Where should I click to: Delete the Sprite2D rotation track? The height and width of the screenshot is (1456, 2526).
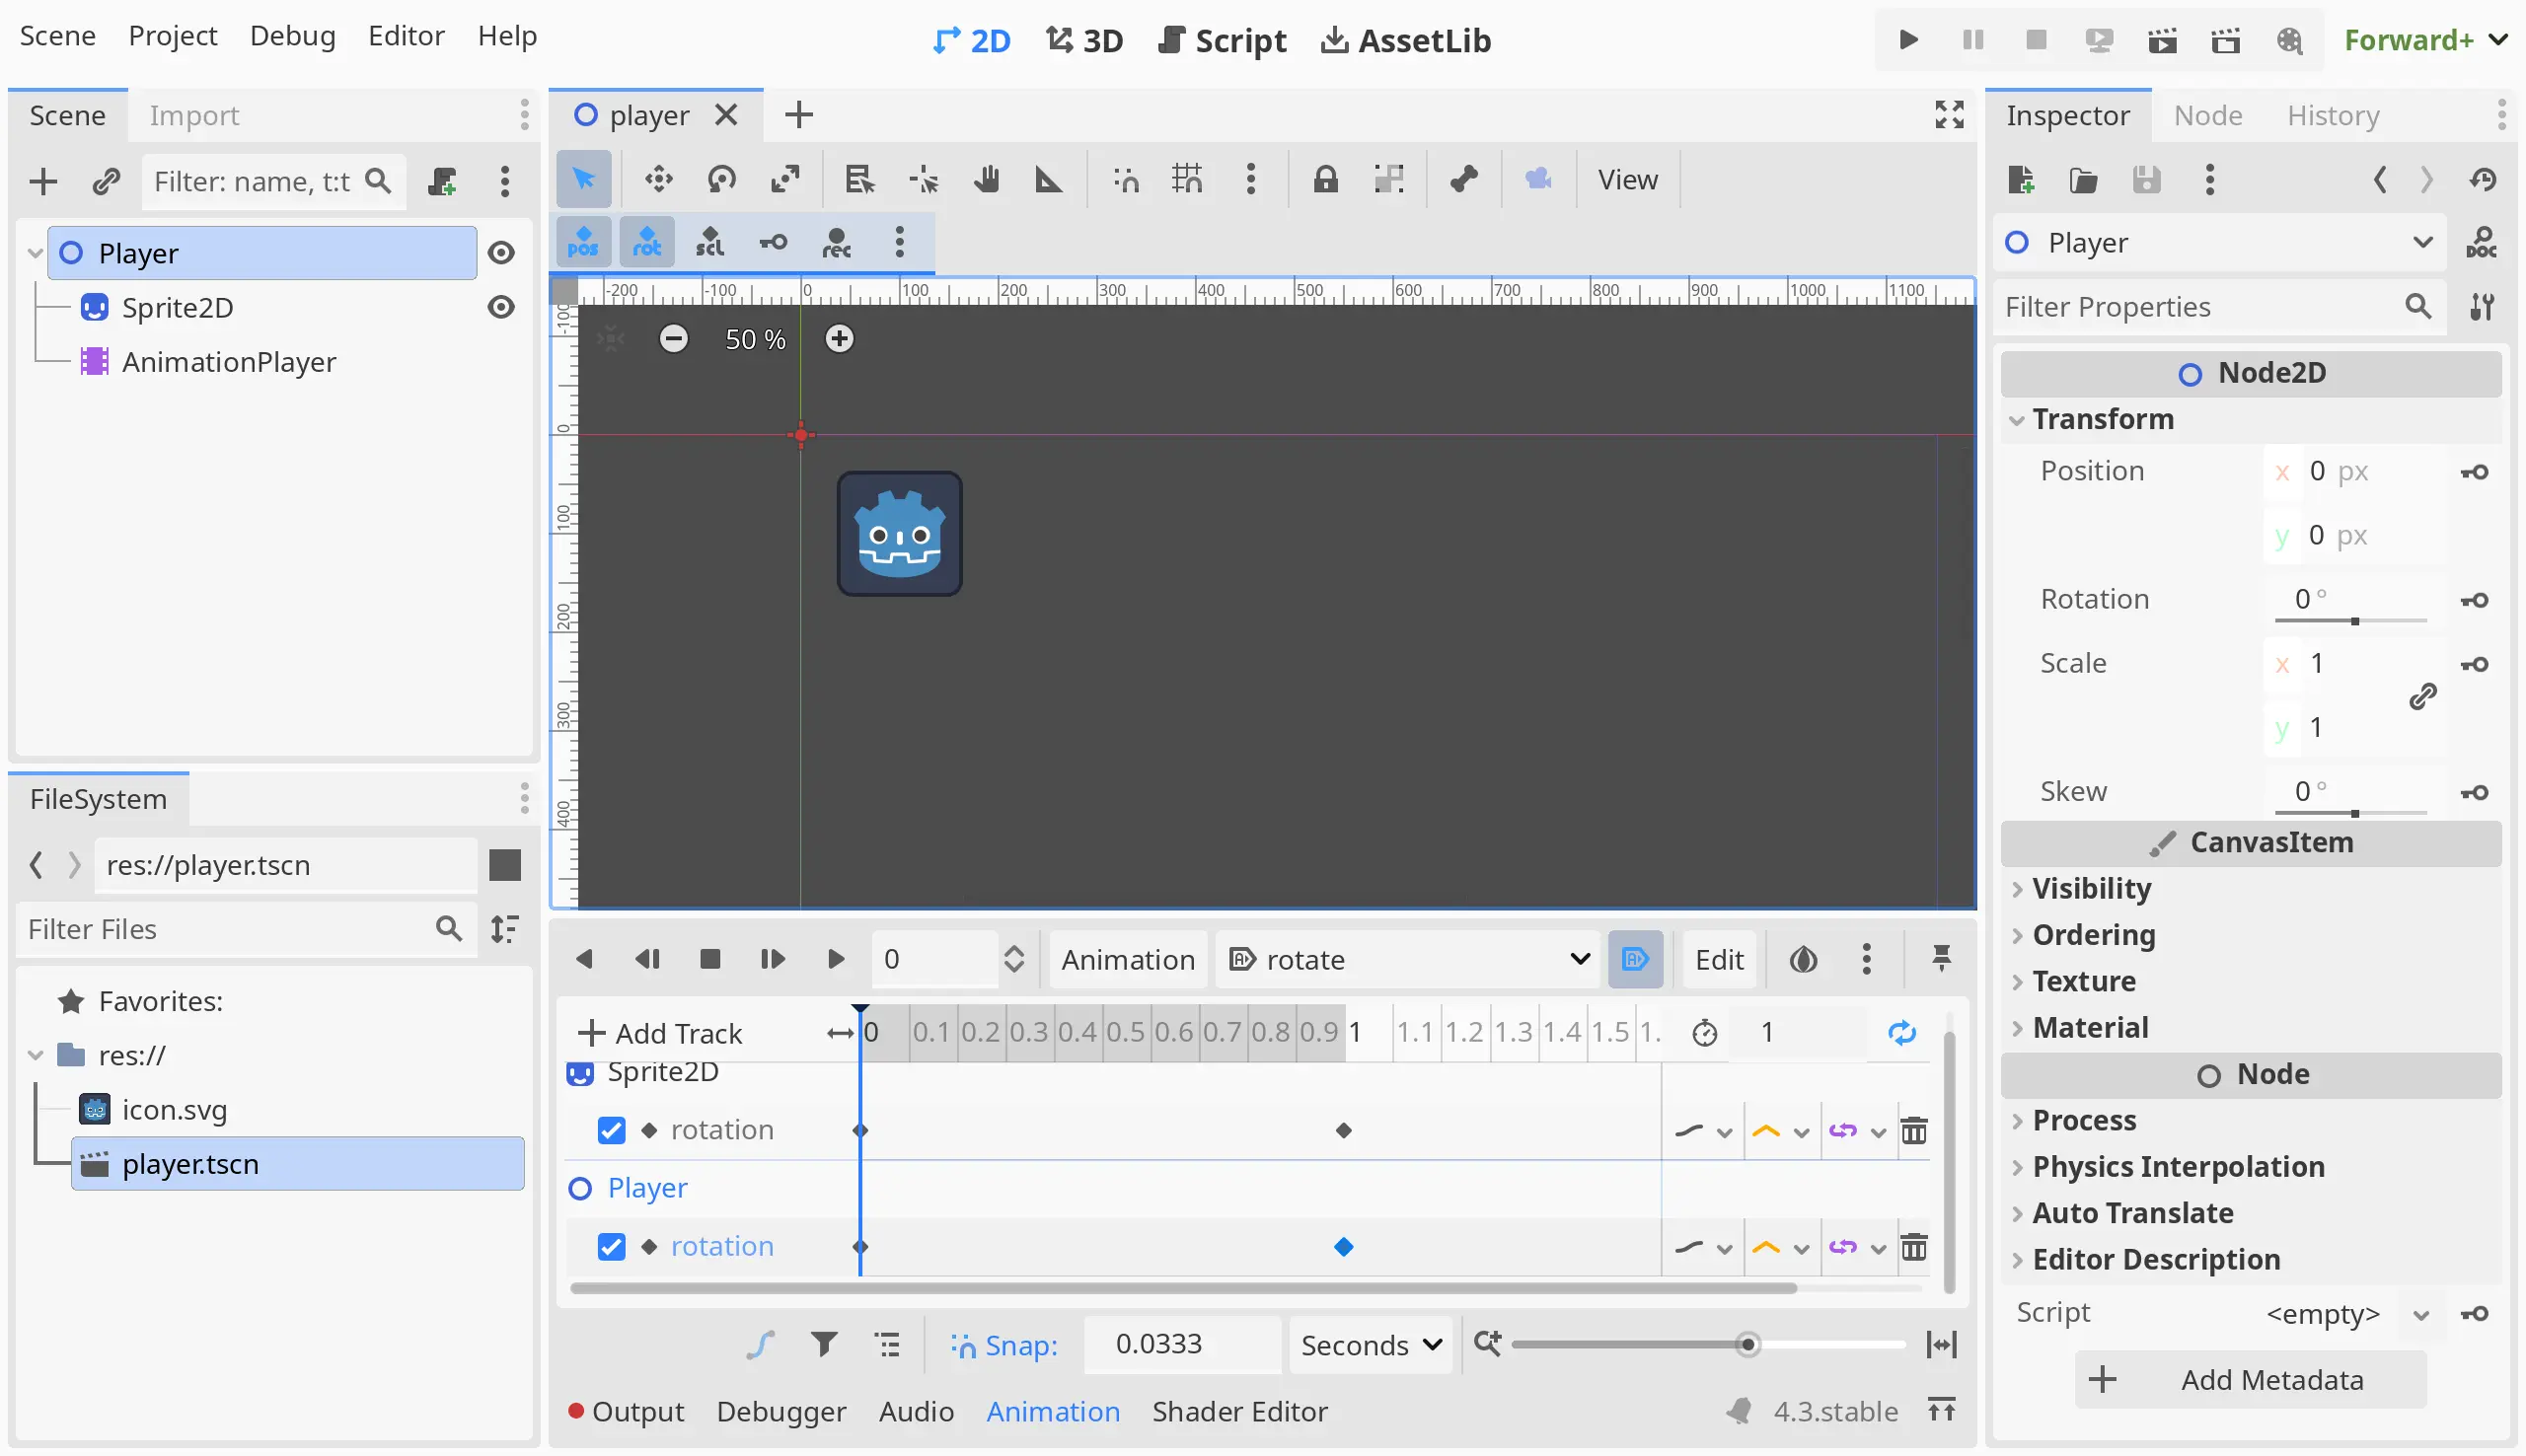tap(1914, 1131)
